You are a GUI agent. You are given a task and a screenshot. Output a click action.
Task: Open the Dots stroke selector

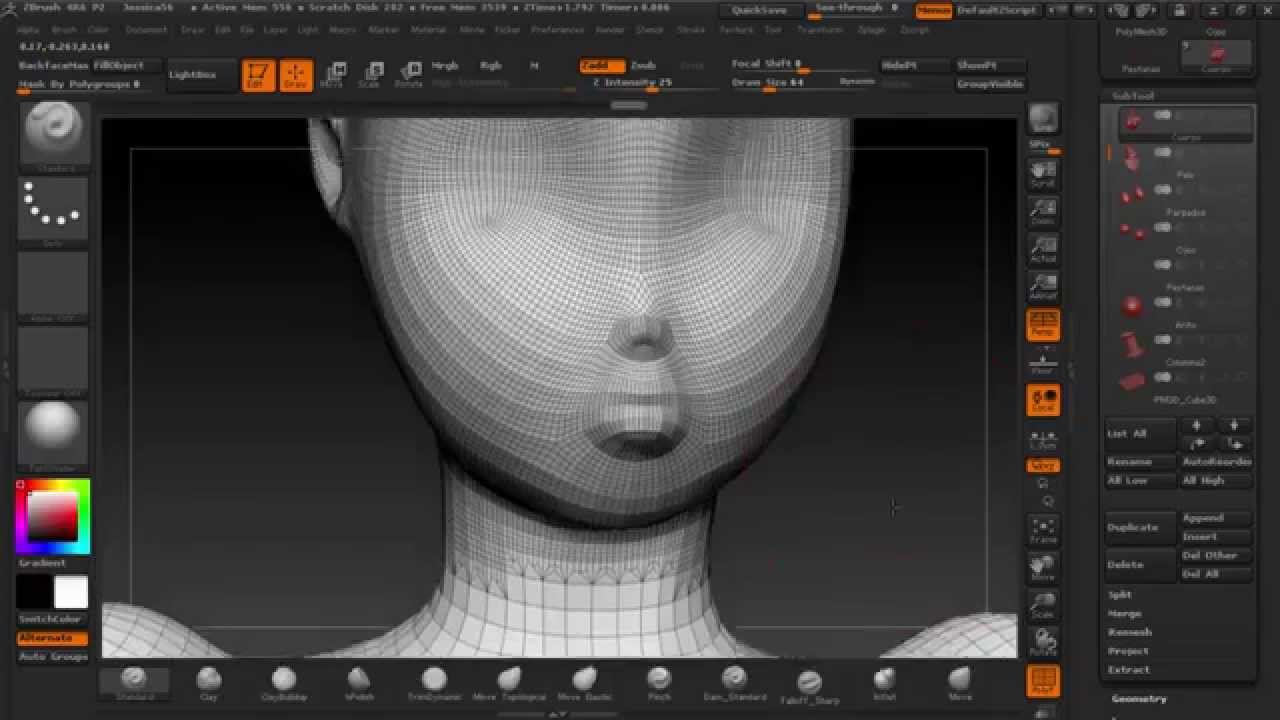[54, 211]
